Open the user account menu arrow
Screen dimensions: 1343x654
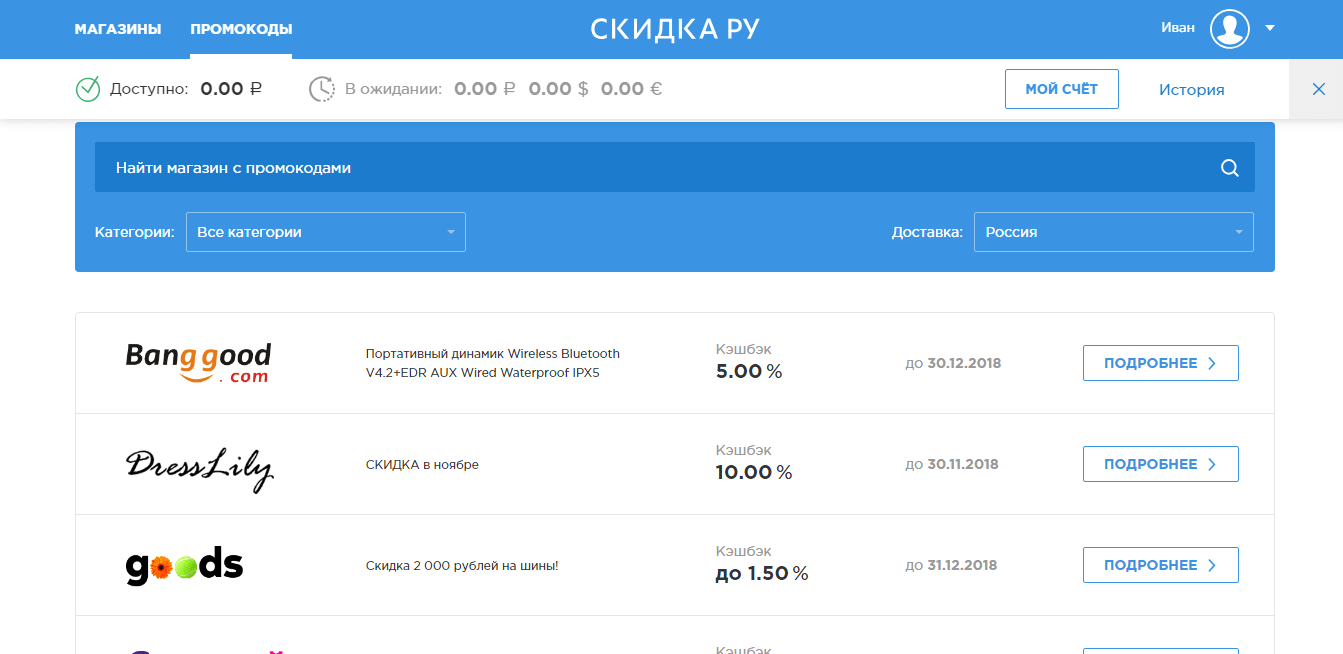(x=1270, y=28)
